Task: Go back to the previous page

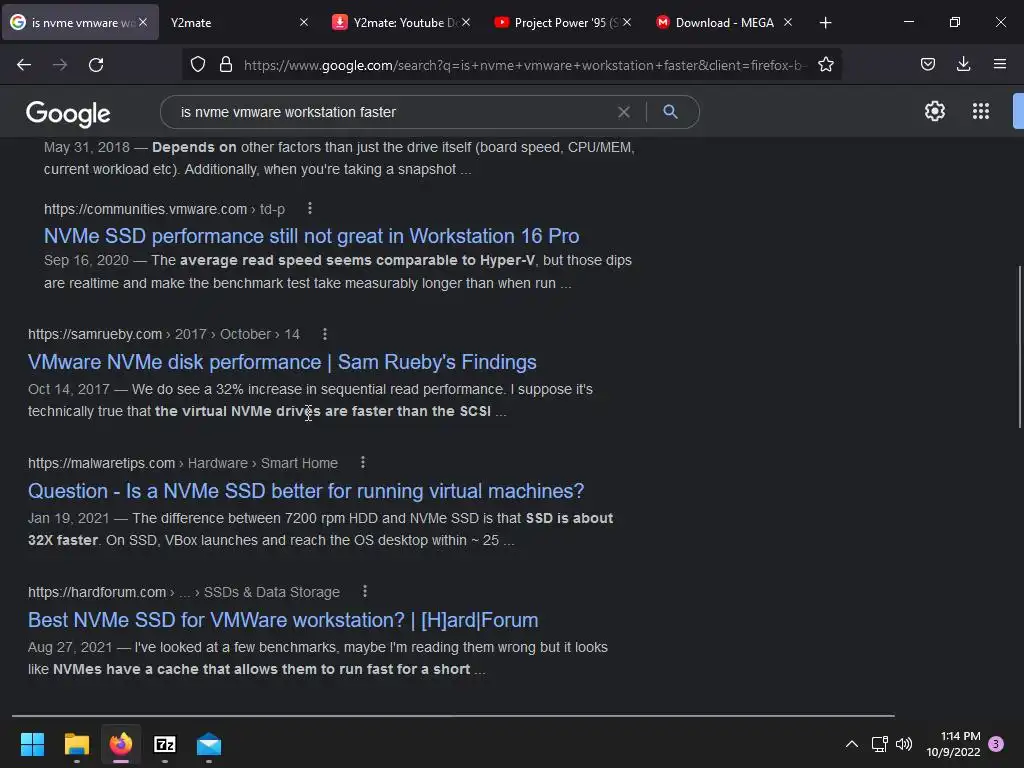Action: tap(24, 65)
